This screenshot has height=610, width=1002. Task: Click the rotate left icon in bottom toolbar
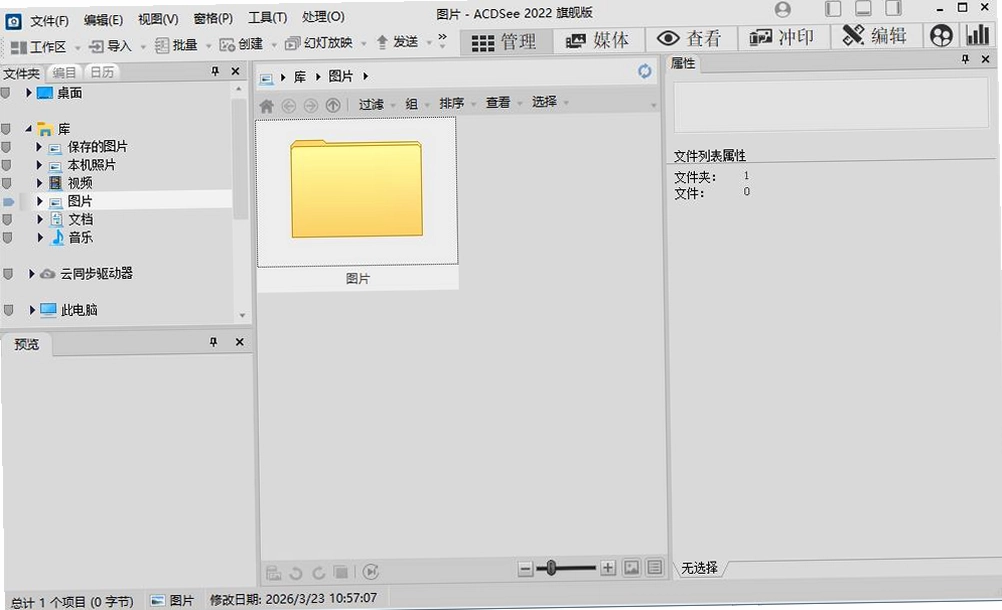pos(296,572)
